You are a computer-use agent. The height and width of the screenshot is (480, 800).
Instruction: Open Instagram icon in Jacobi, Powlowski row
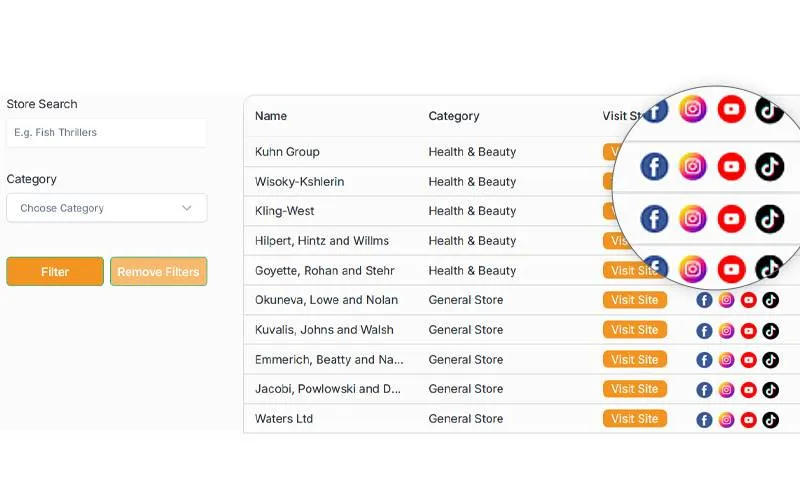tap(727, 390)
